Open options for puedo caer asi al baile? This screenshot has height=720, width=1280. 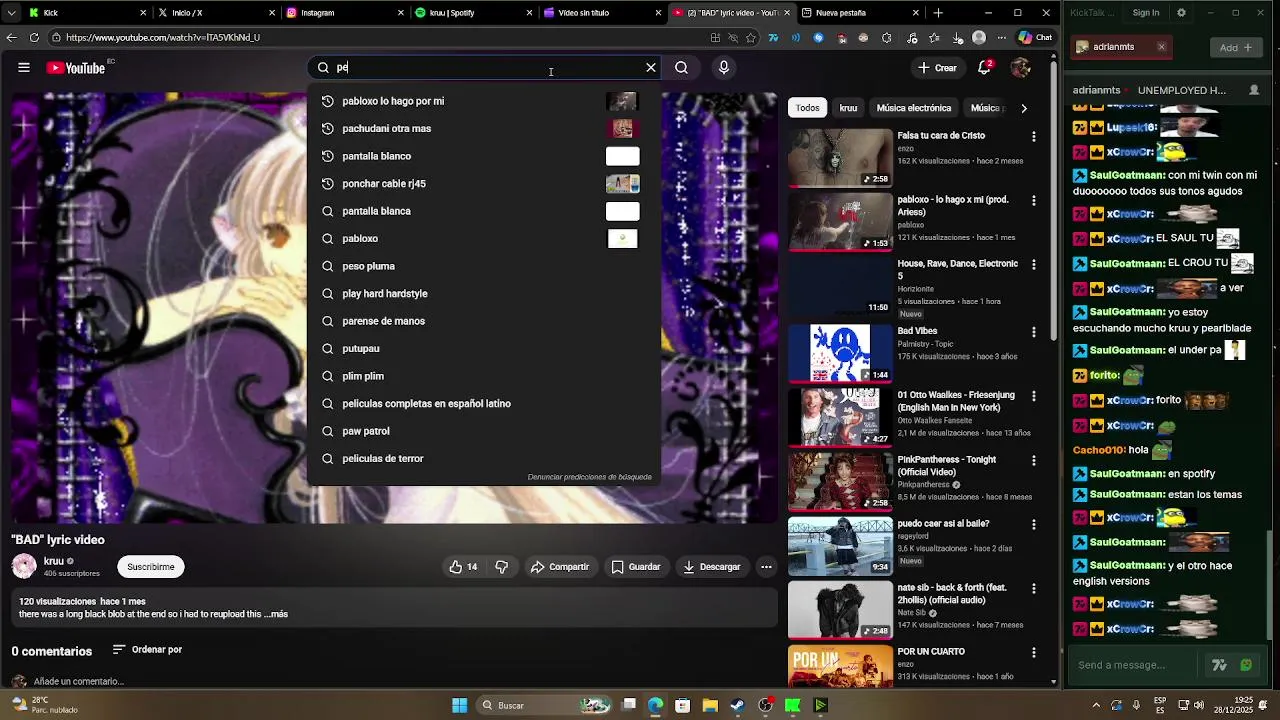(1034, 525)
